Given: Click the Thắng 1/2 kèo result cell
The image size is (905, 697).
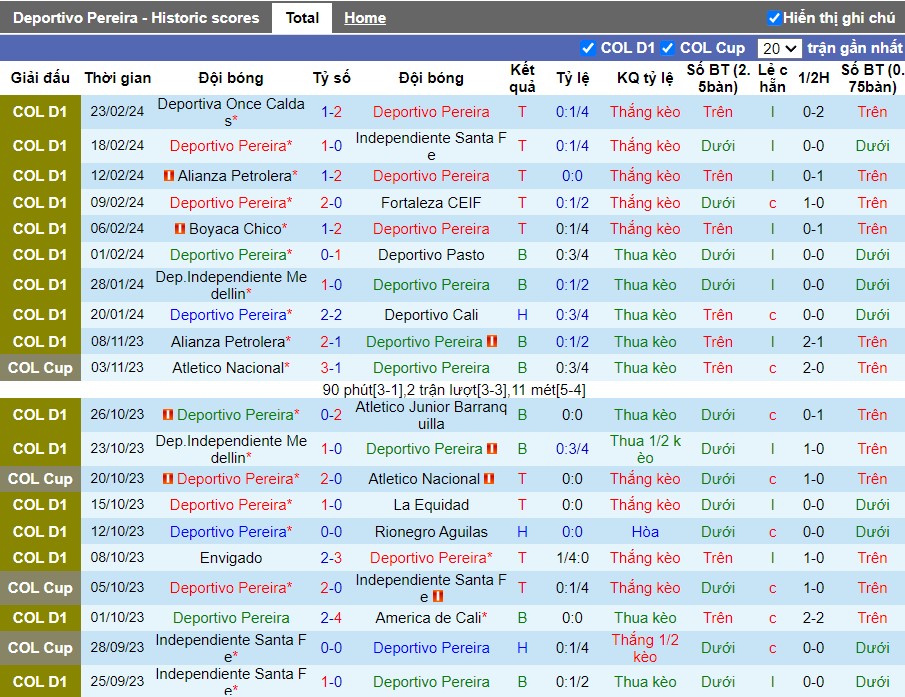Looking at the screenshot, I should pyautogui.click(x=645, y=648).
